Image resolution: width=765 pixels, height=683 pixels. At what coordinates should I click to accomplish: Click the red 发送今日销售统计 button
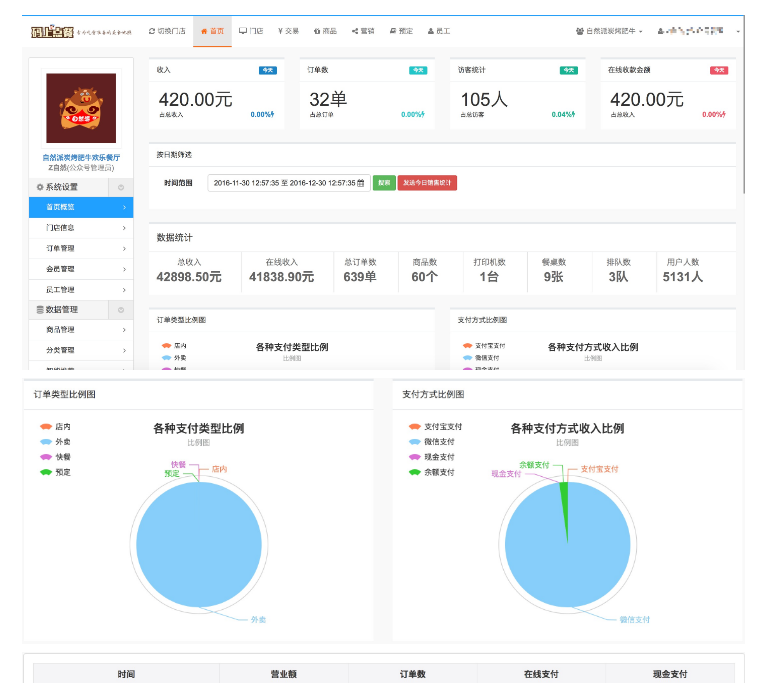(427, 183)
